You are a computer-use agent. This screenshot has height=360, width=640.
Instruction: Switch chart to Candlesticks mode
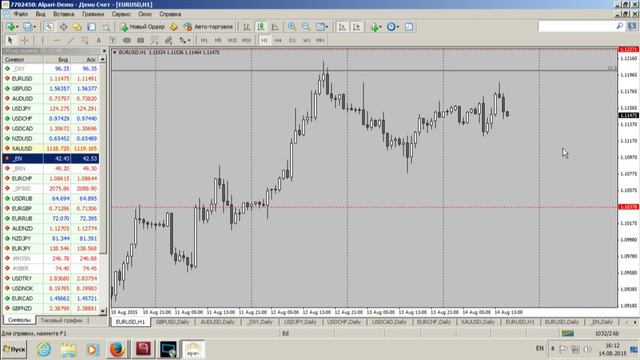coord(261,27)
